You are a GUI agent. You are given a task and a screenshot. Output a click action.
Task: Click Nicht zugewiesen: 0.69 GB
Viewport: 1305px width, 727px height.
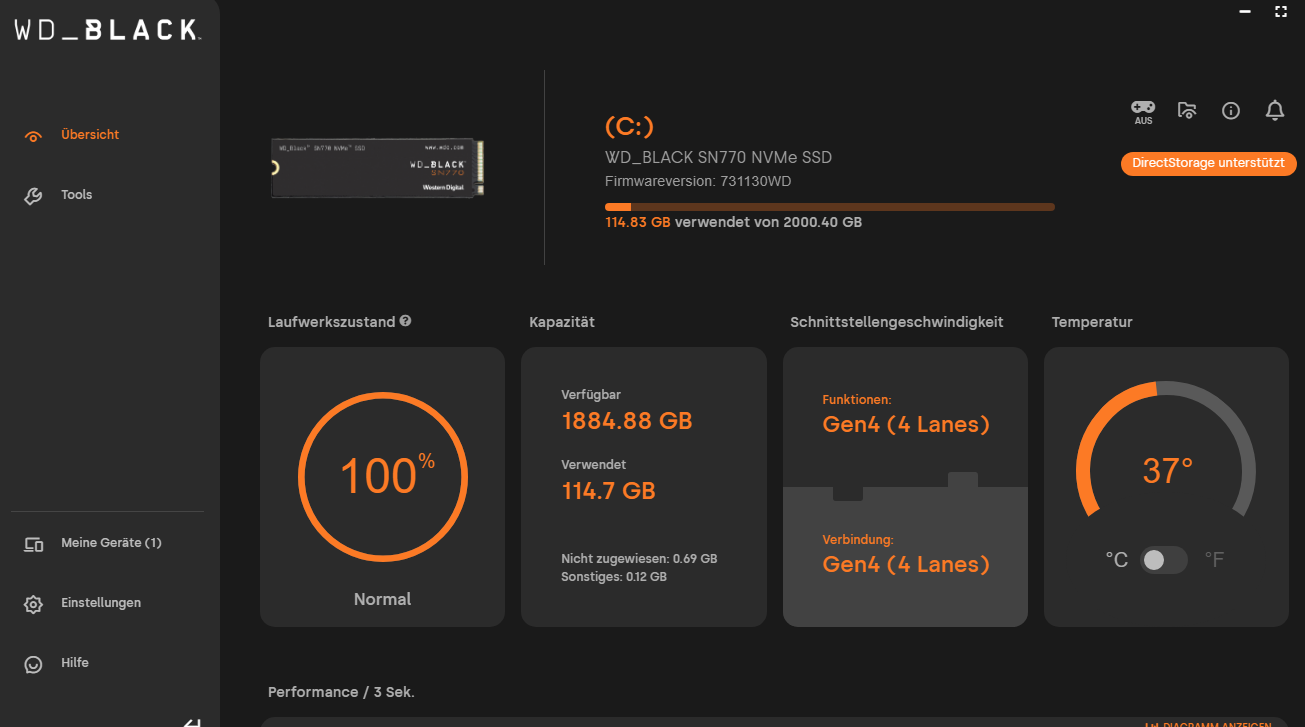(639, 559)
